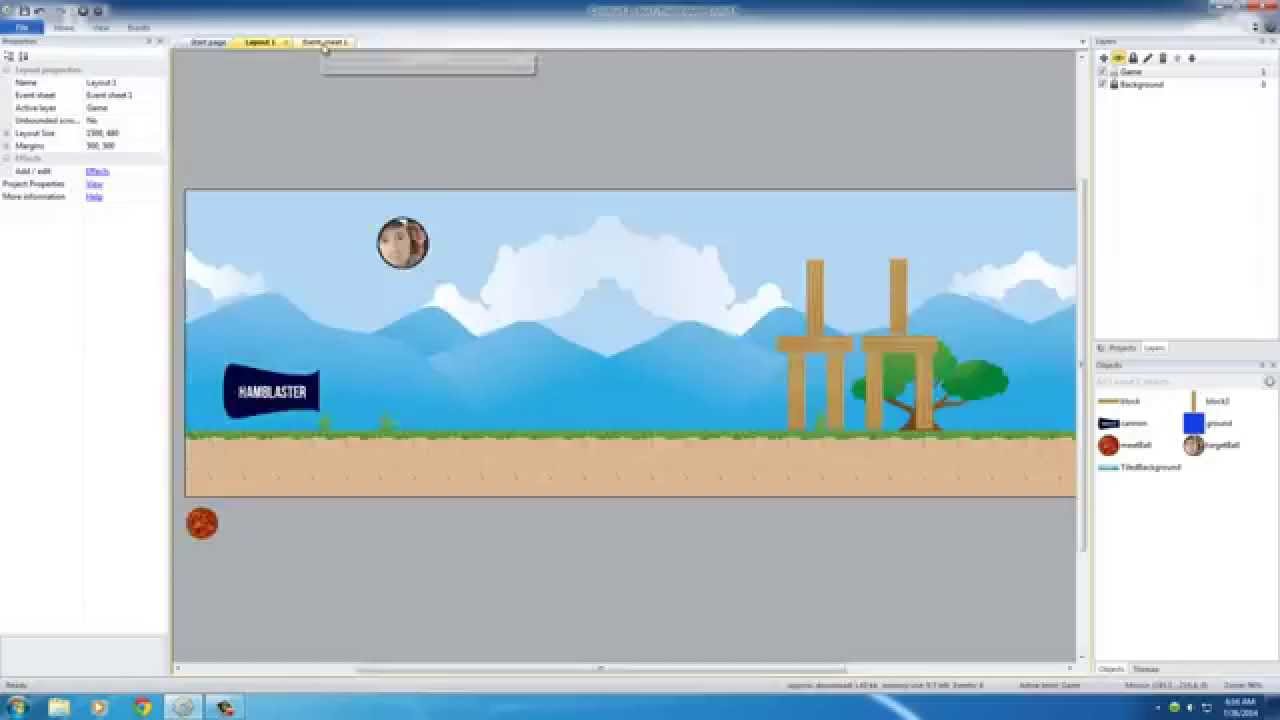Screen dimensions: 1280x720
Task: Click the horizontal scrollbar below the layout
Action: [x=600, y=669]
